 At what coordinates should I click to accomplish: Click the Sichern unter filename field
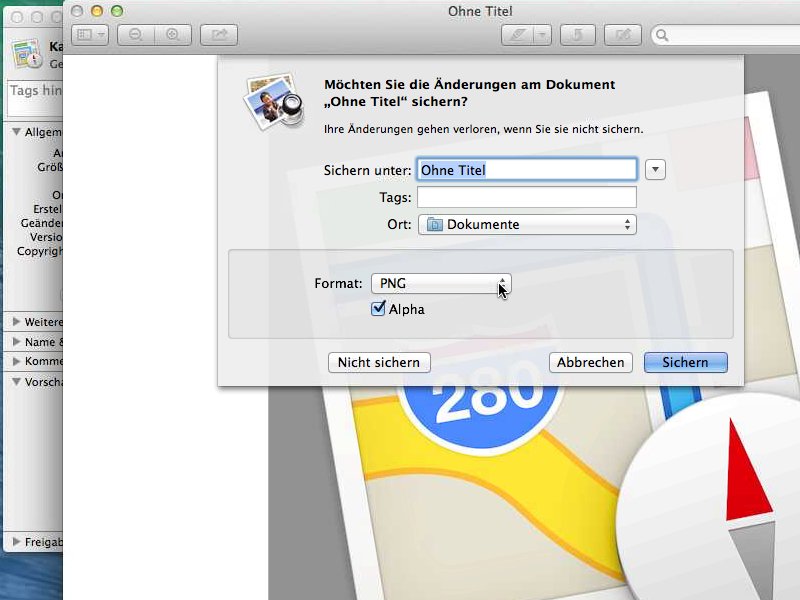point(527,169)
